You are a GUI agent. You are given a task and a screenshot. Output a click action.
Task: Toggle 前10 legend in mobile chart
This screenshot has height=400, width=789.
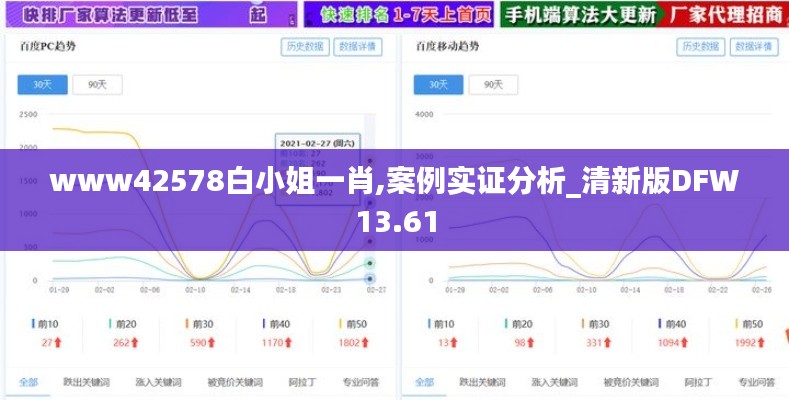pos(441,324)
